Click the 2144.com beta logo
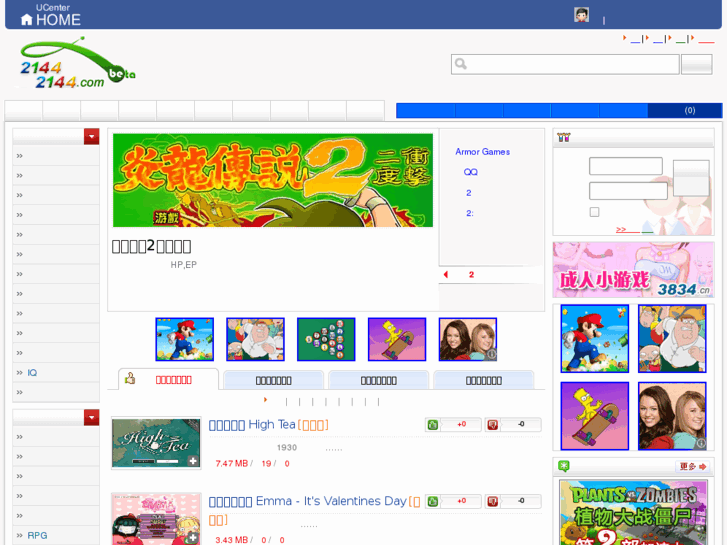The image size is (727, 545). pos(77,64)
